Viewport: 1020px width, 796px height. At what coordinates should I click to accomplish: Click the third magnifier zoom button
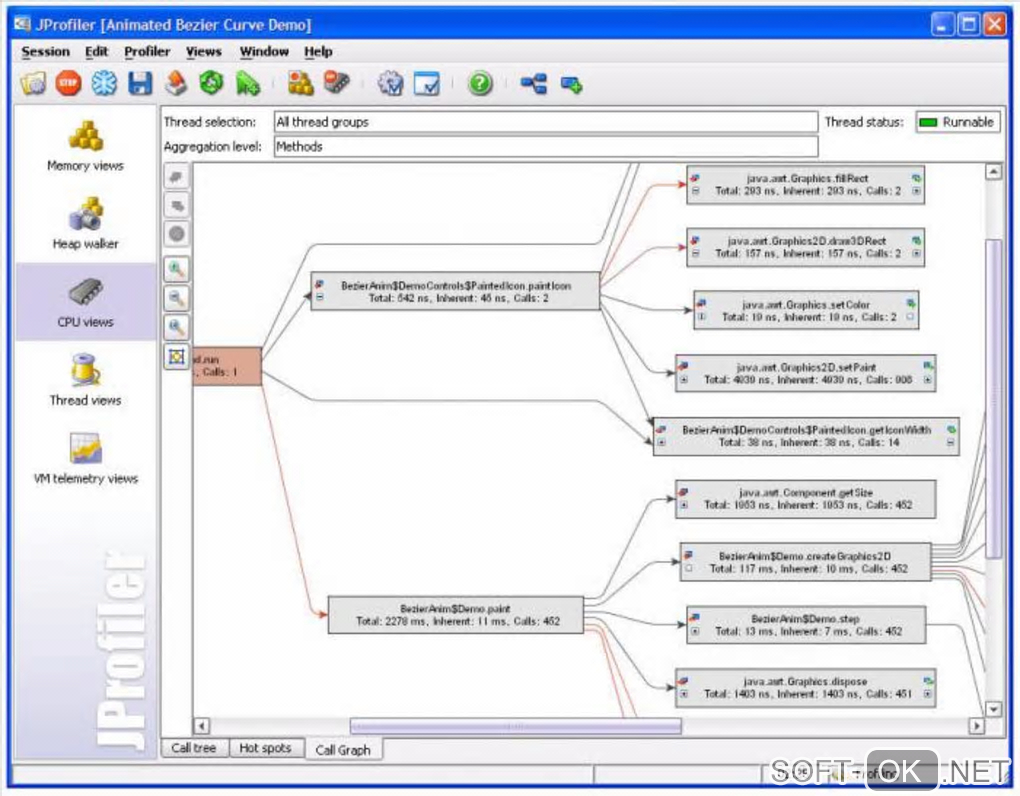pos(176,327)
